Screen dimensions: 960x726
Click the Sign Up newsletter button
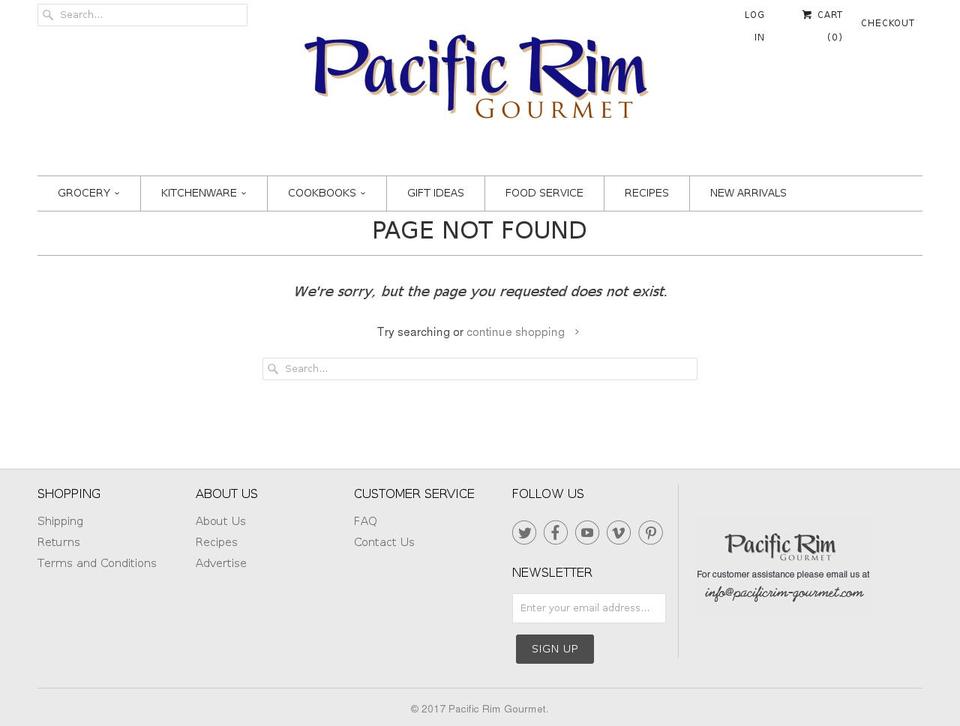[555, 649]
